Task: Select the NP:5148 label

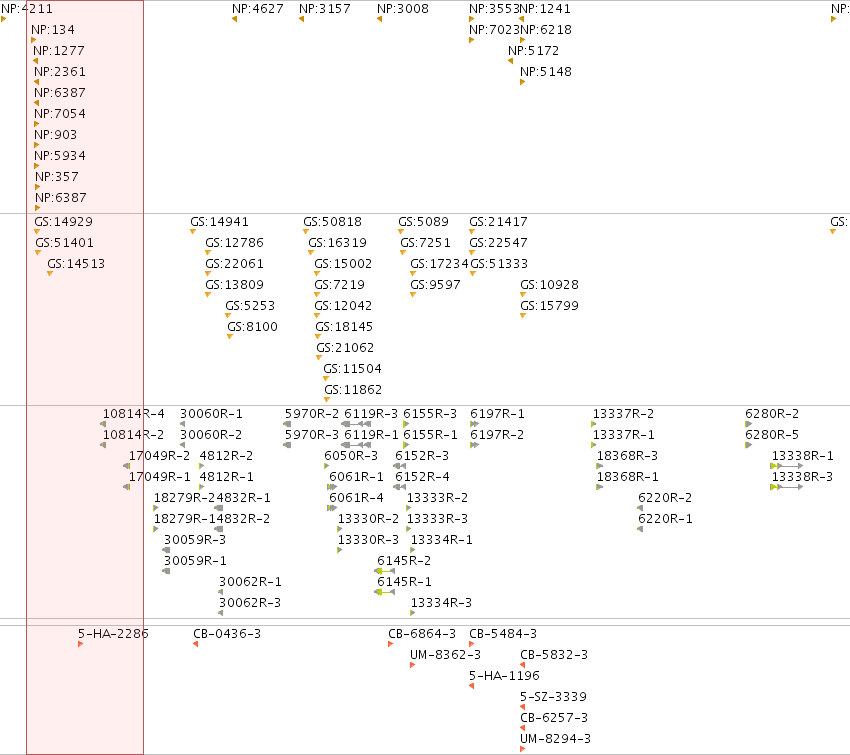Action: 546,72
